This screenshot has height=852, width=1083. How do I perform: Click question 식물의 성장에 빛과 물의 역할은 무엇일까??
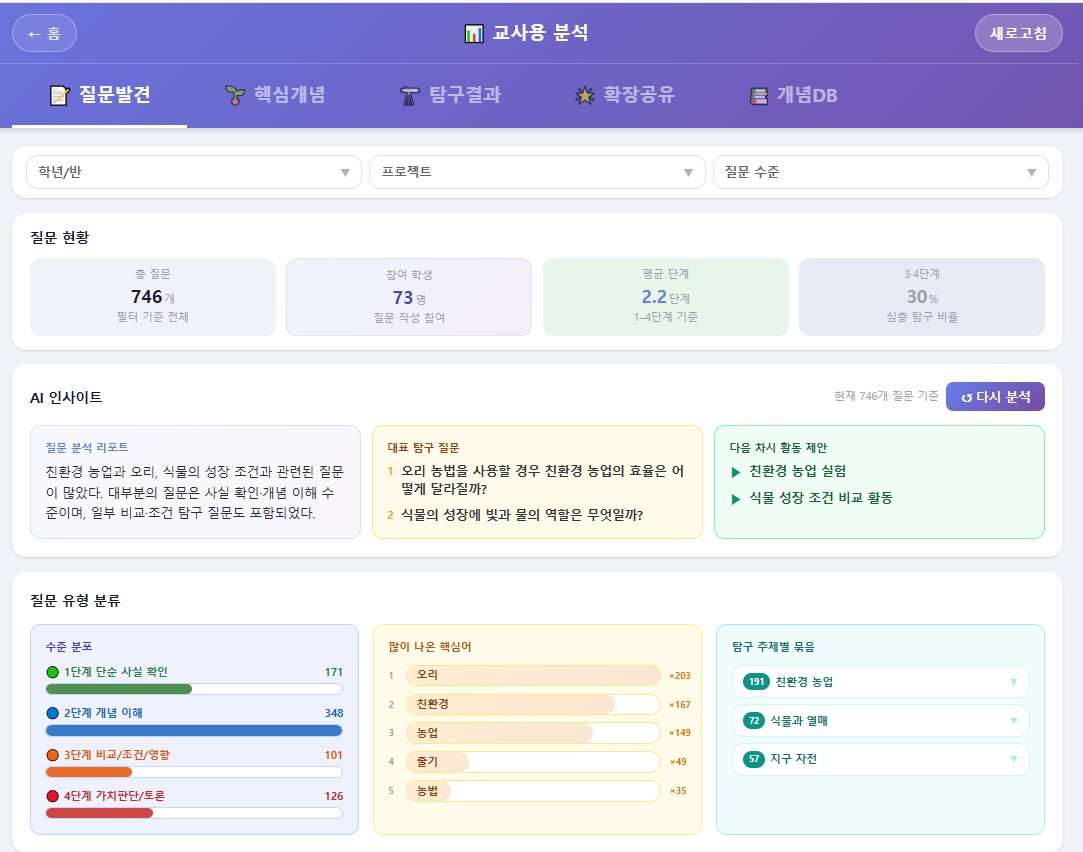pos(522,515)
